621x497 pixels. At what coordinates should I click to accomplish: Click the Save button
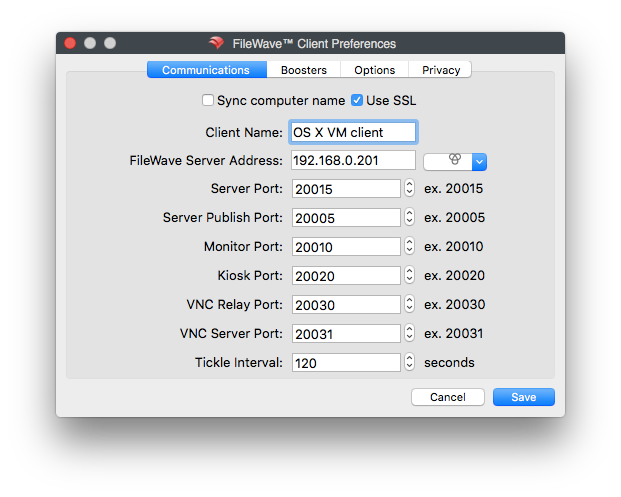(524, 397)
